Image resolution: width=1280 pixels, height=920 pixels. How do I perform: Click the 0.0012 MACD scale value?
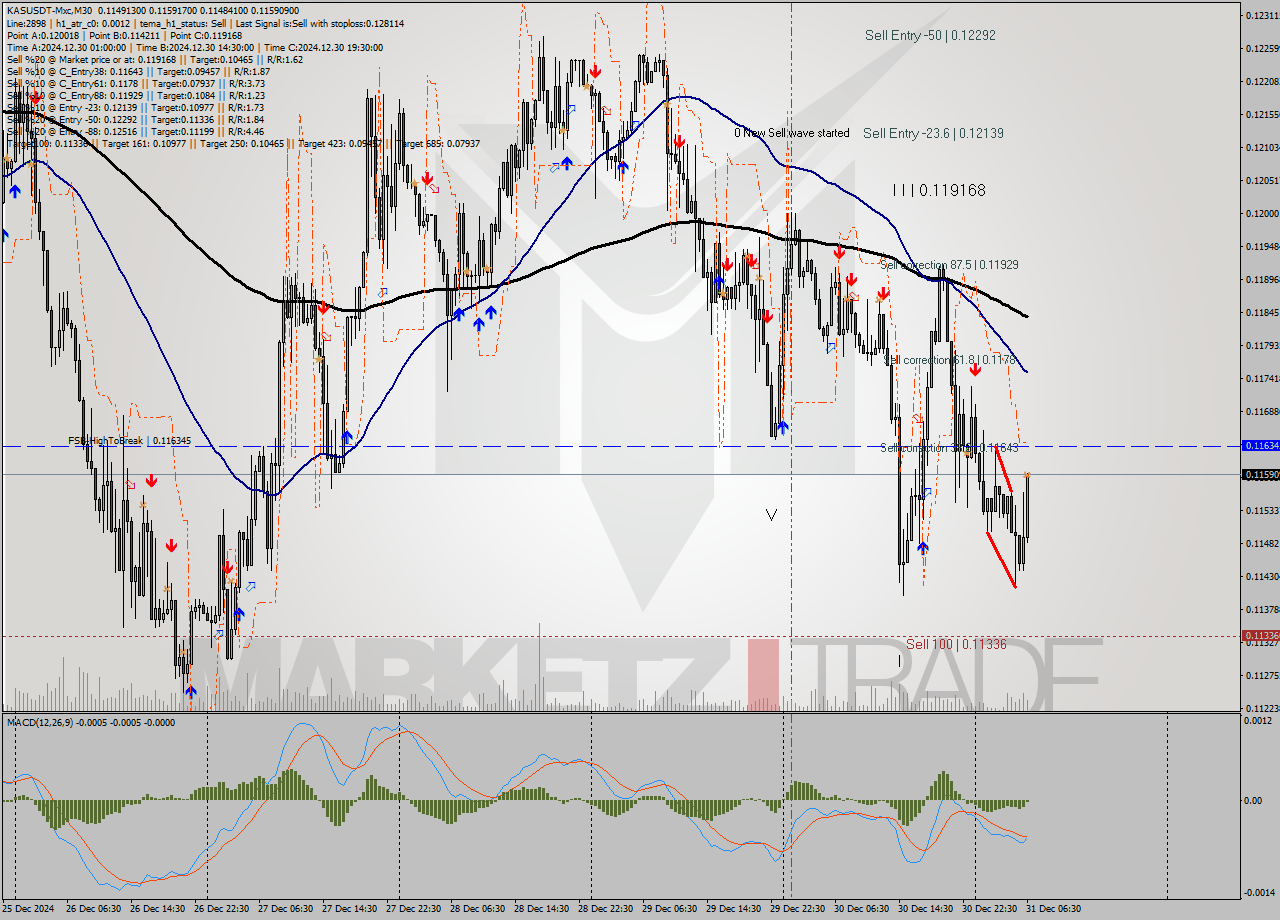coord(1258,720)
